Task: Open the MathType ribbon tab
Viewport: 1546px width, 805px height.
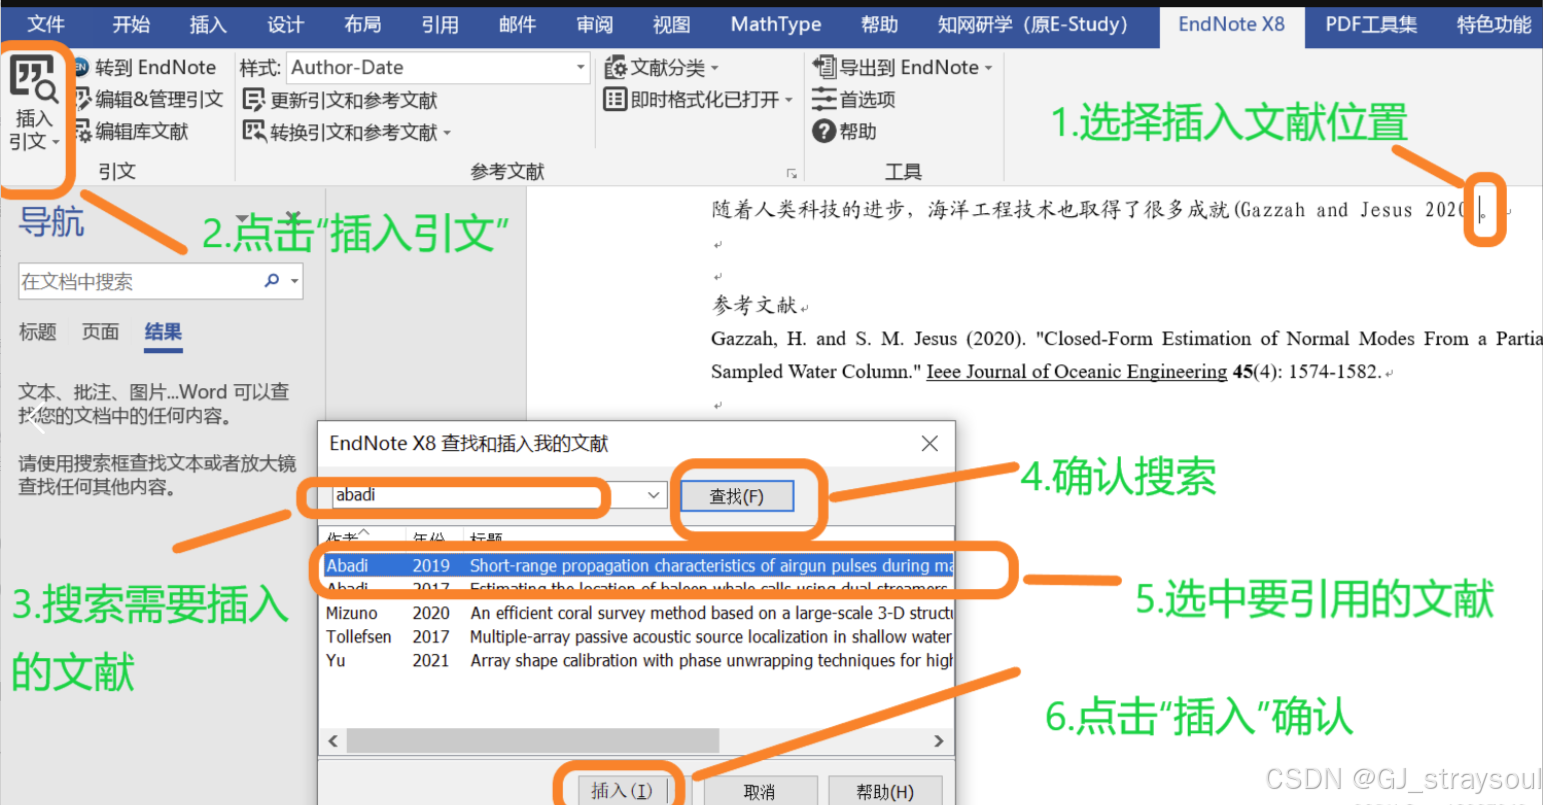Action: pyautogui.click(x=776, y=25)
